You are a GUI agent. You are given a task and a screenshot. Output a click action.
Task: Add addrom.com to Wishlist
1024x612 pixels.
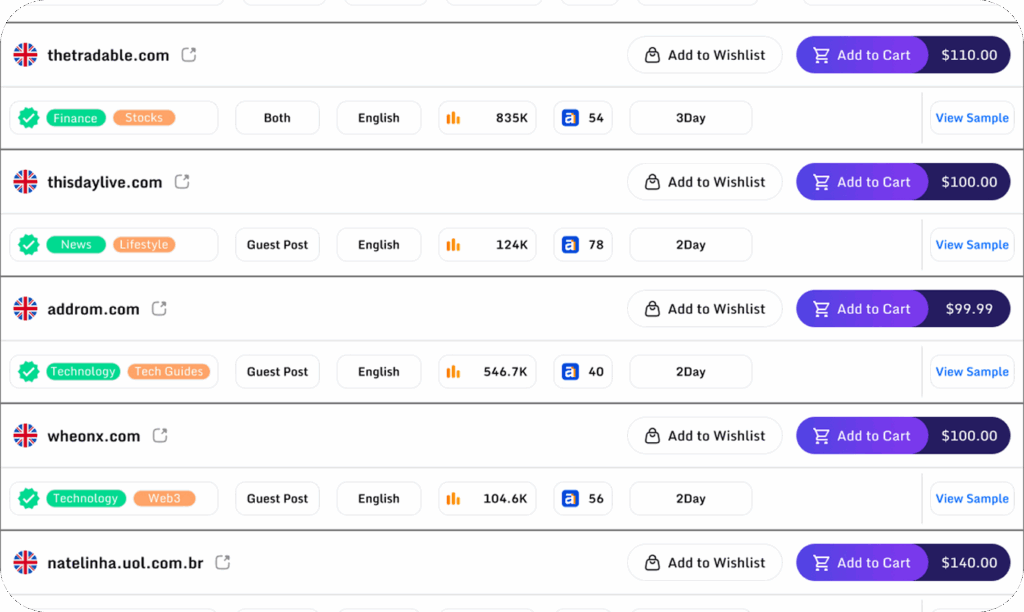[704, 309]
